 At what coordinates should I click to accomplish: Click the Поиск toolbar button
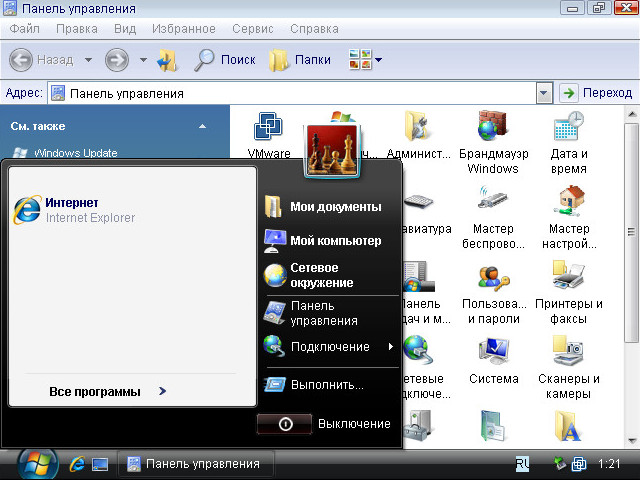(x=225, y=60)
